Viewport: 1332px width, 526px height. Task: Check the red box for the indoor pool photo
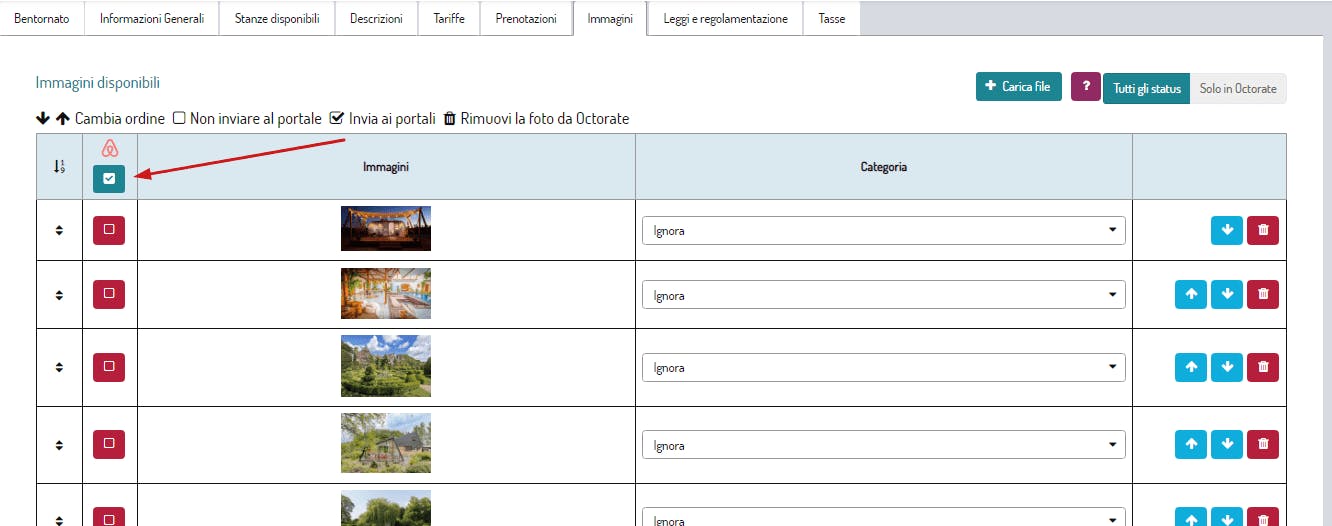[109, 294]
